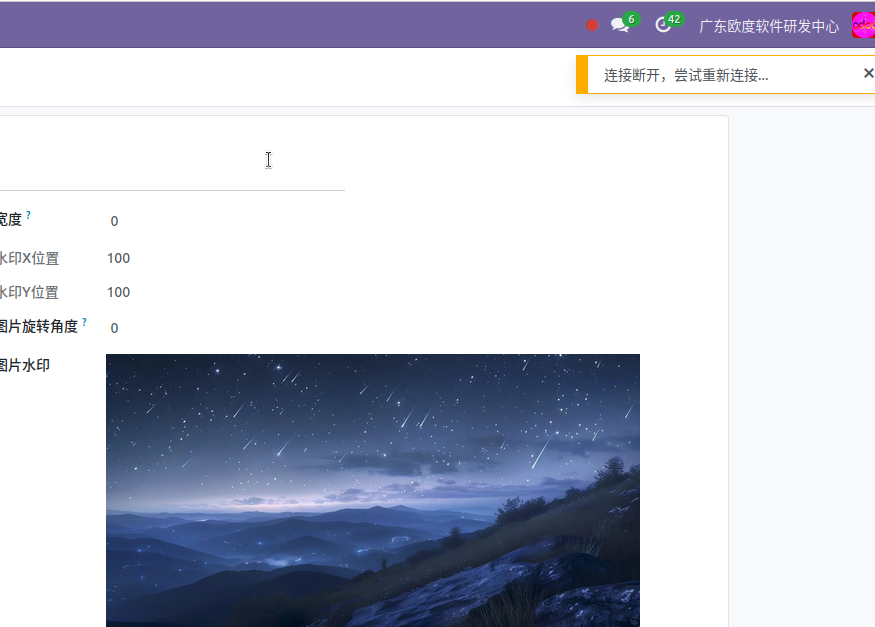Show help tooltip for 宽度
Viewport: 875px width, 627px height.
pos(28,215)
